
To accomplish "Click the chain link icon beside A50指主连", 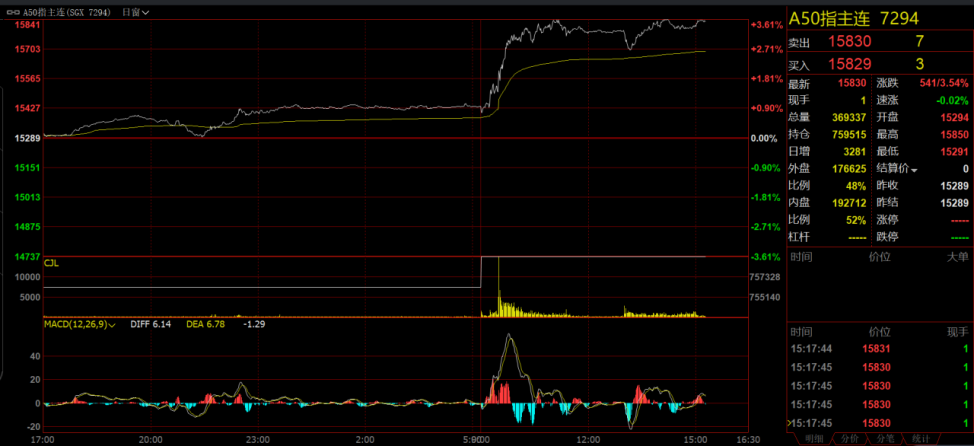I will point(12,12).
